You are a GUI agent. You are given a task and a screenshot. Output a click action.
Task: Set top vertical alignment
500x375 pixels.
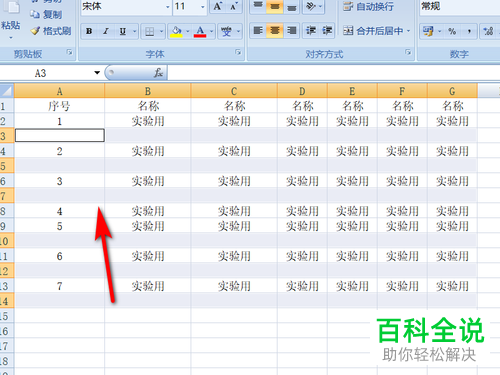pyautogui.click(x=258, y=6)
